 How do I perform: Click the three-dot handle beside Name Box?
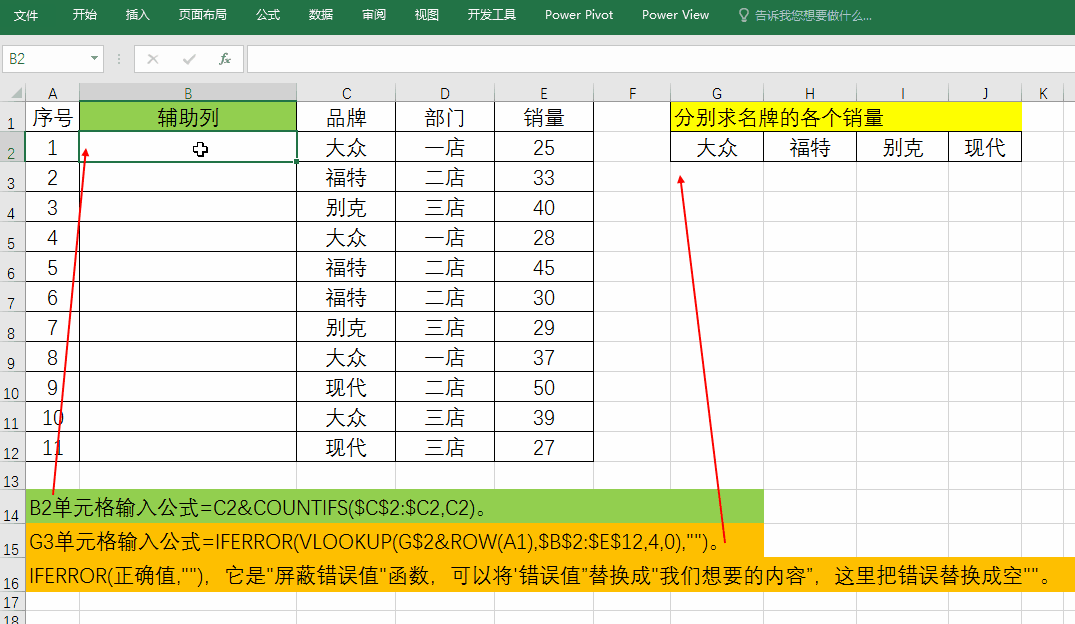tap(120, 59)
